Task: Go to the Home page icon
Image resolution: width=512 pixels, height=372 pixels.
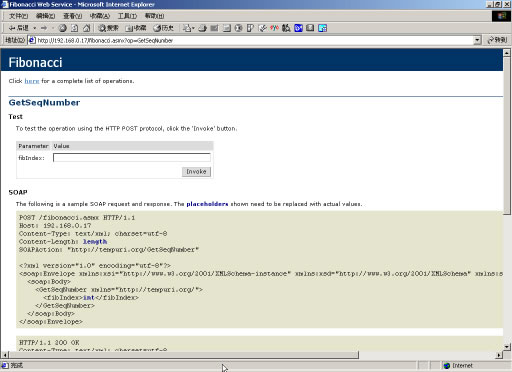Action: click(x=86, y=28)
